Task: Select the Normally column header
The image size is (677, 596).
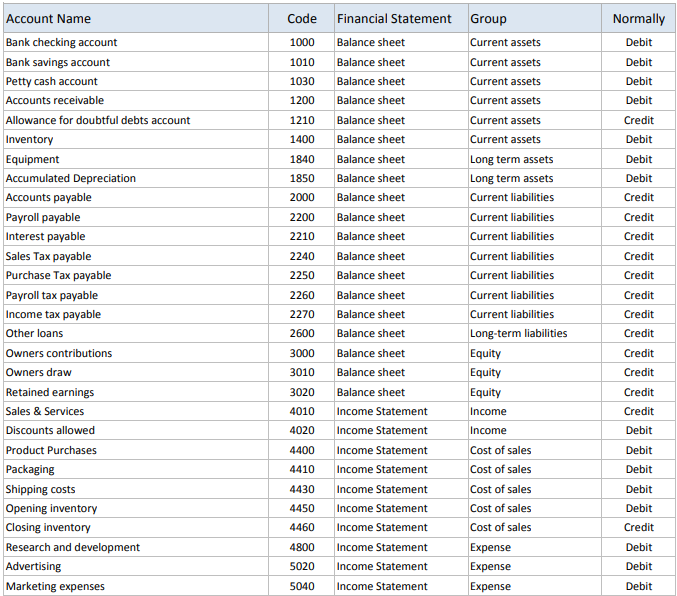Action: 639,19
